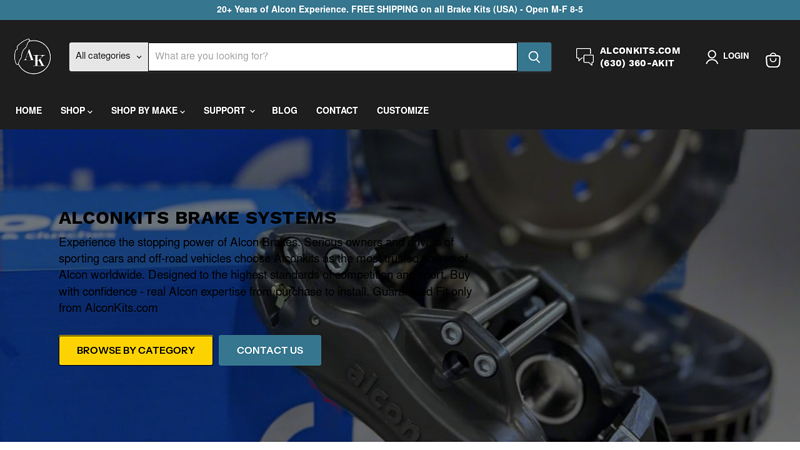This screenshot has height=450, width=800.
Task: Click the magnifier search button
Action: click(x=534, y=57)
